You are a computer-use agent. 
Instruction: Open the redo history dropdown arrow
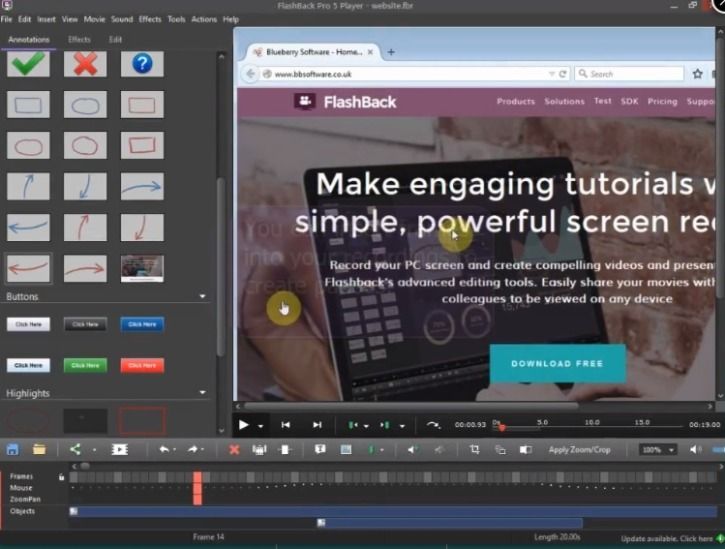[x=203, y=450]
